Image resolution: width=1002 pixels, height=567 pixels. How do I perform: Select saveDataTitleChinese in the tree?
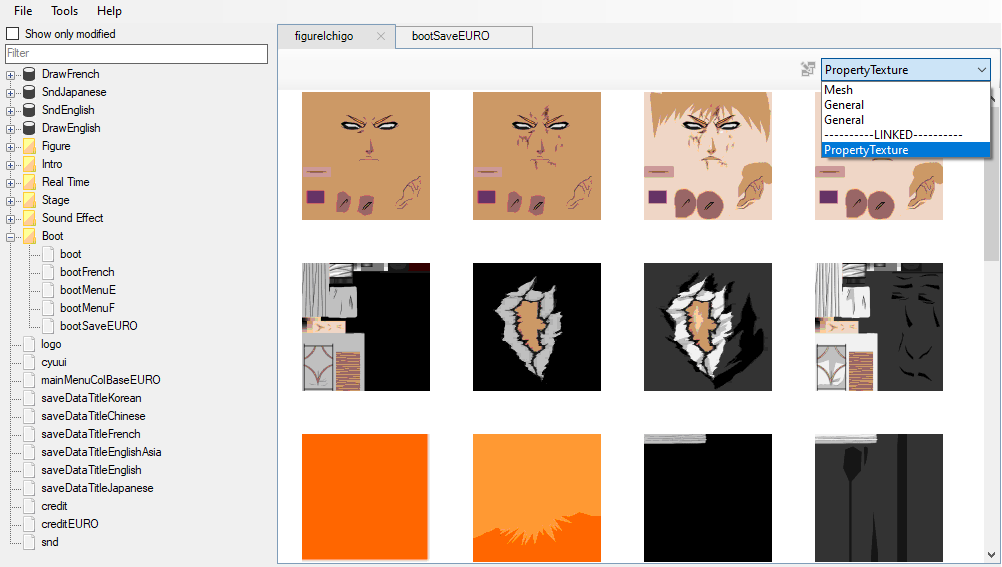point(93,416)
